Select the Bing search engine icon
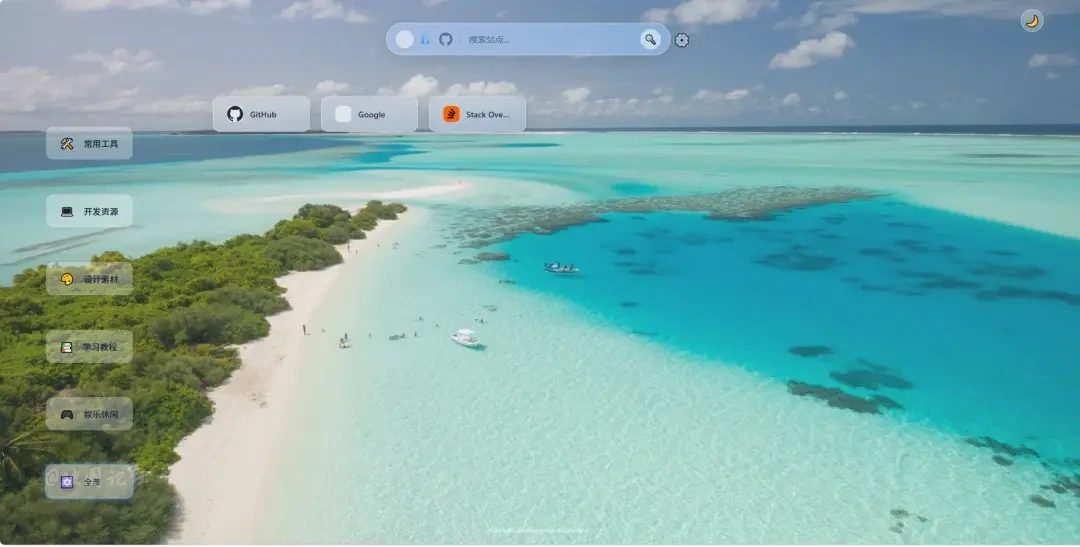Screen dimensions: 1080x547 point(425,39)
